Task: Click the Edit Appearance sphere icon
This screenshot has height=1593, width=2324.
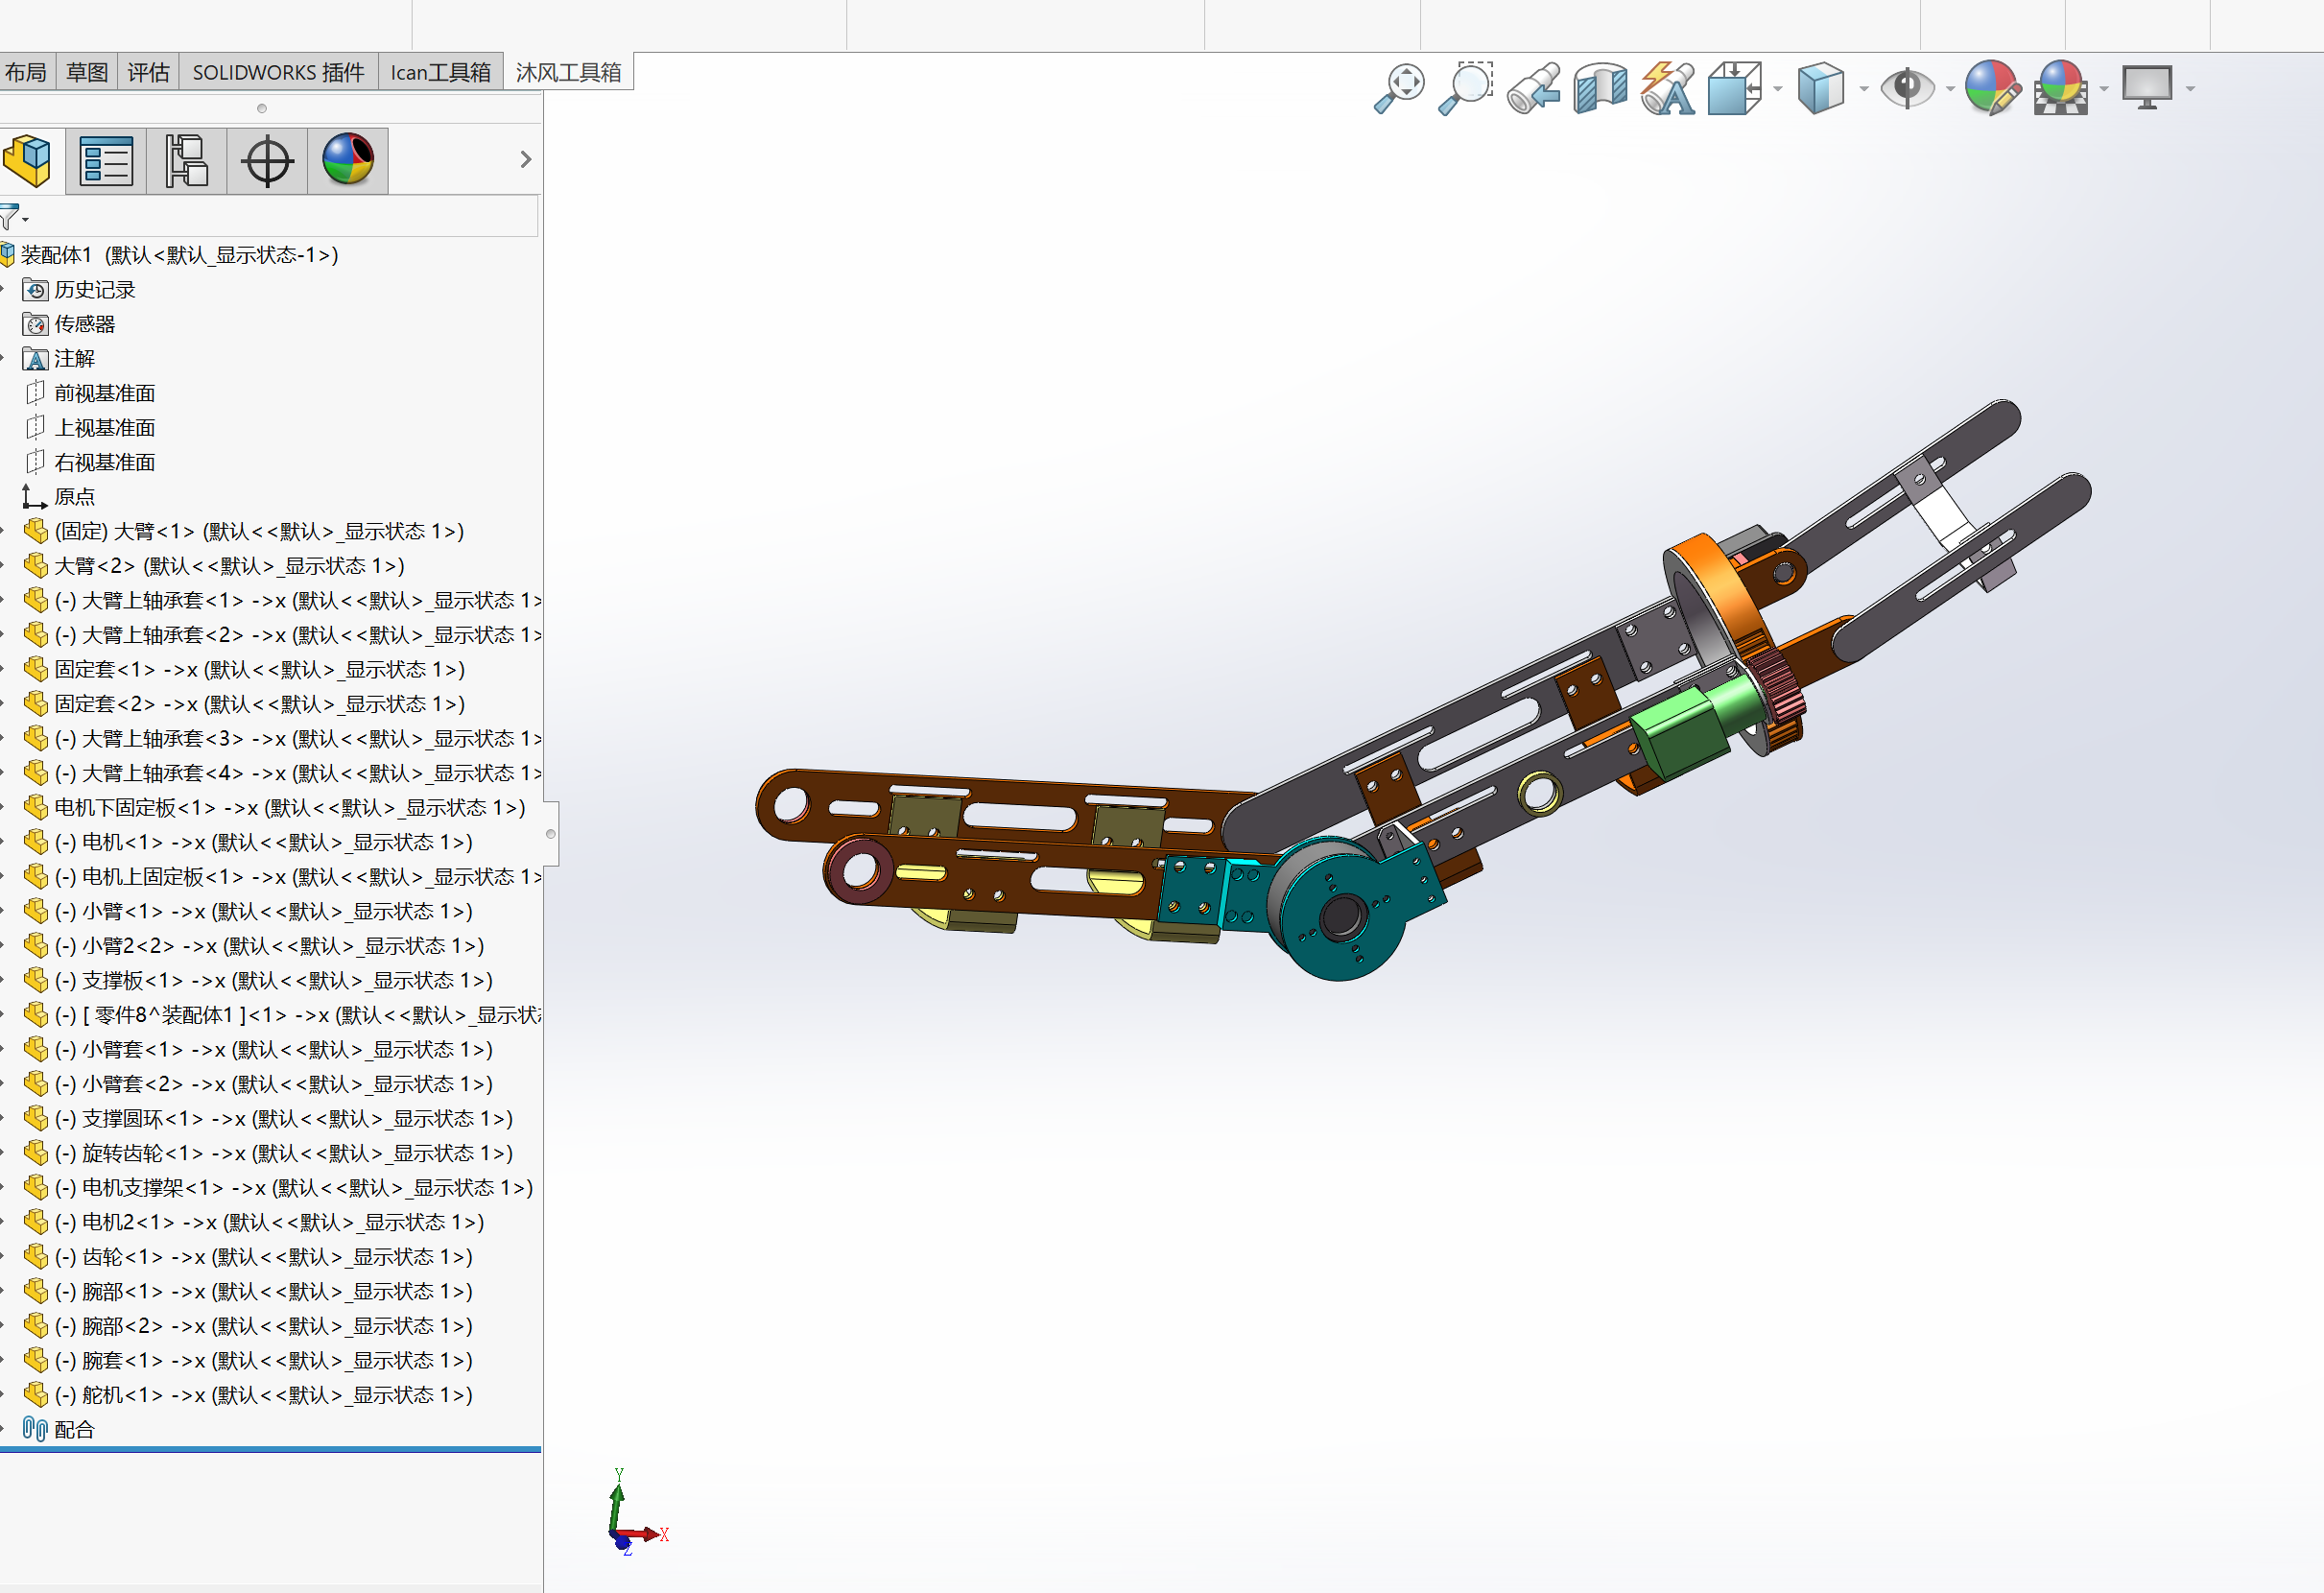Action: (x=1992, y=86)
